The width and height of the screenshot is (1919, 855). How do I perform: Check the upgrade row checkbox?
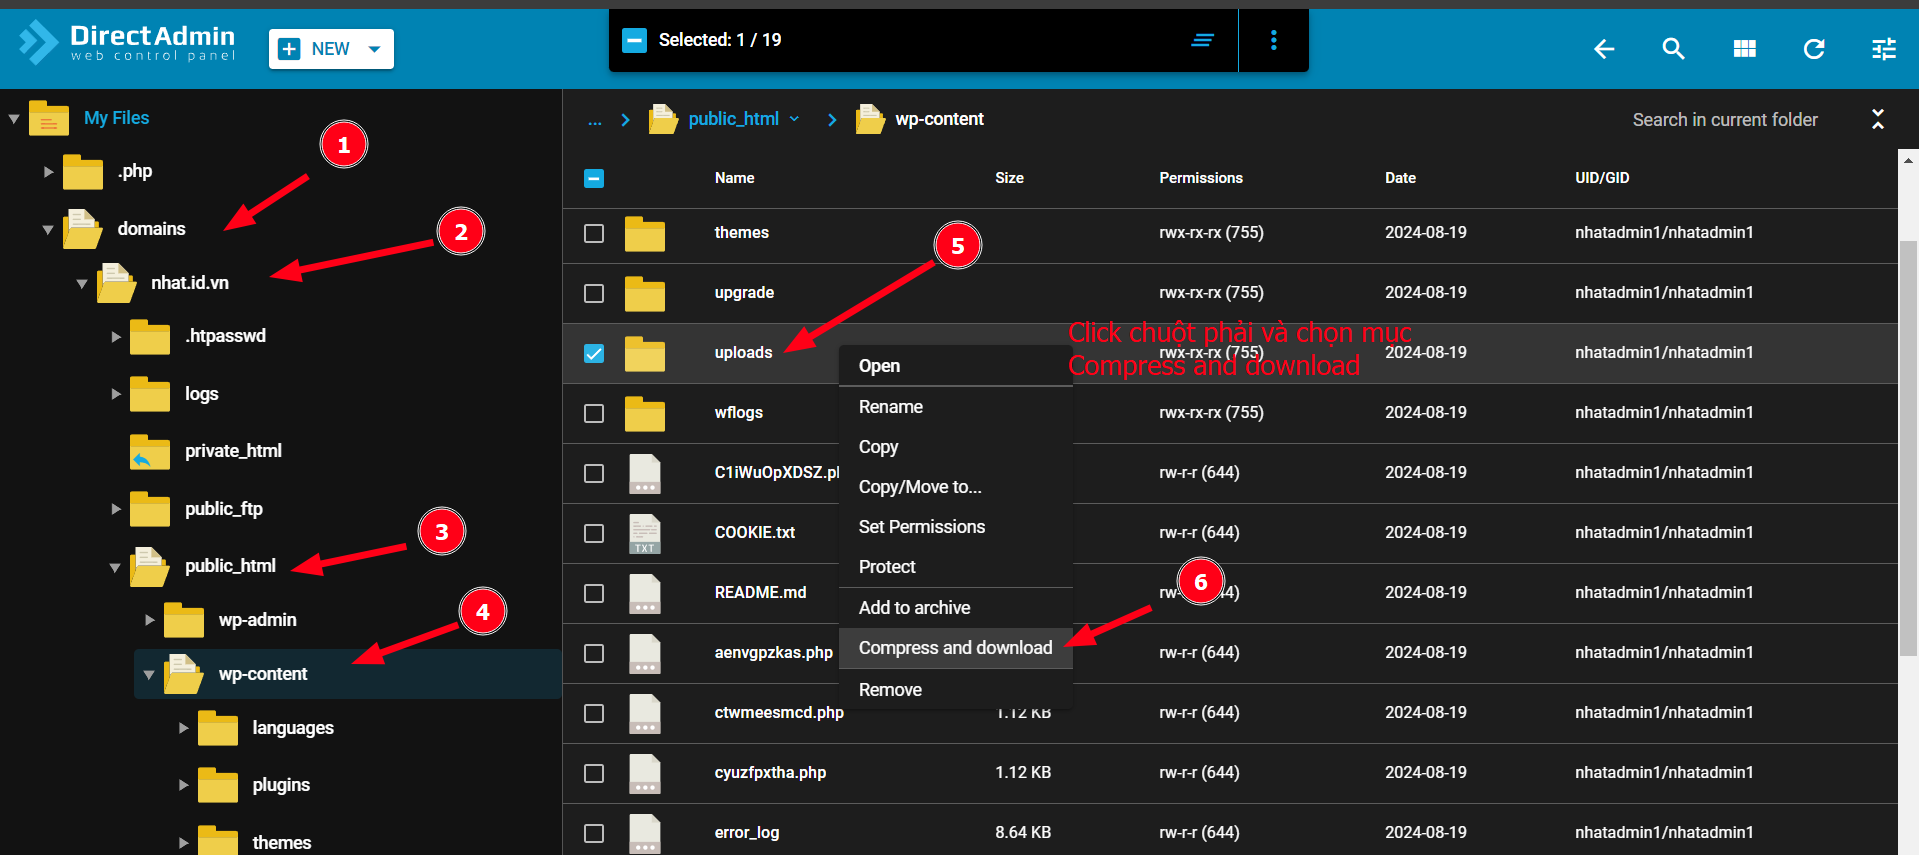(594, 293)
